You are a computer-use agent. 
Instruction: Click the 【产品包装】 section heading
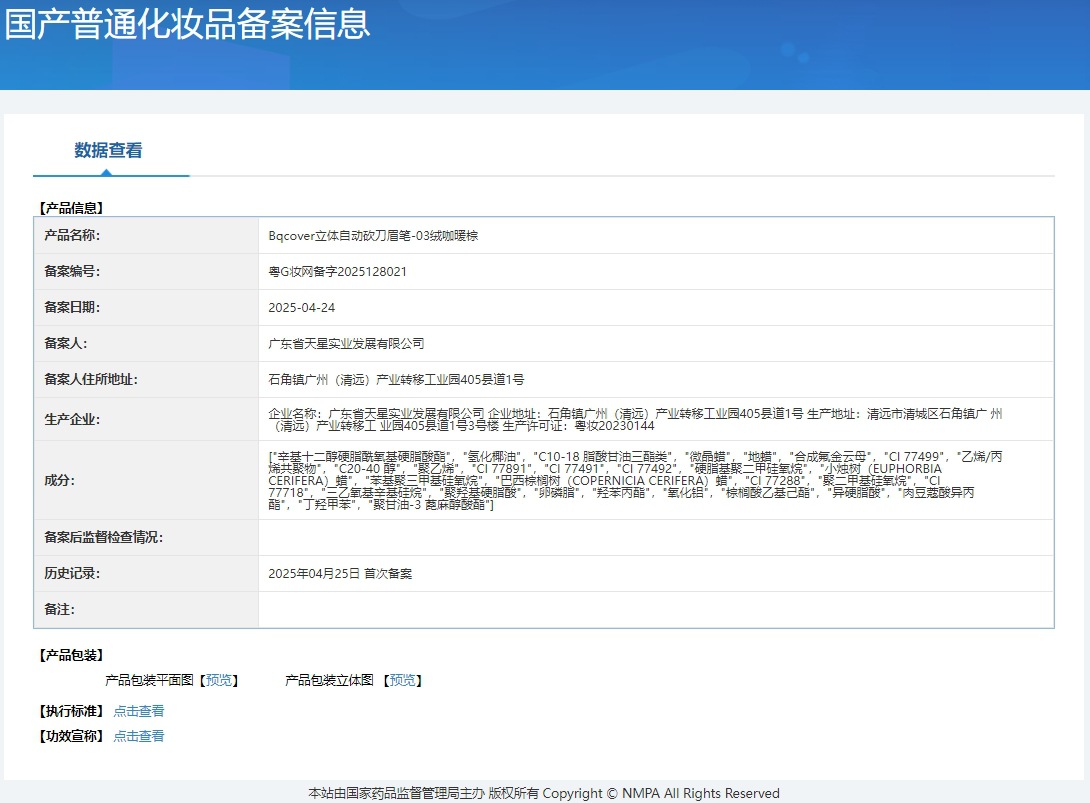(72, 655)
